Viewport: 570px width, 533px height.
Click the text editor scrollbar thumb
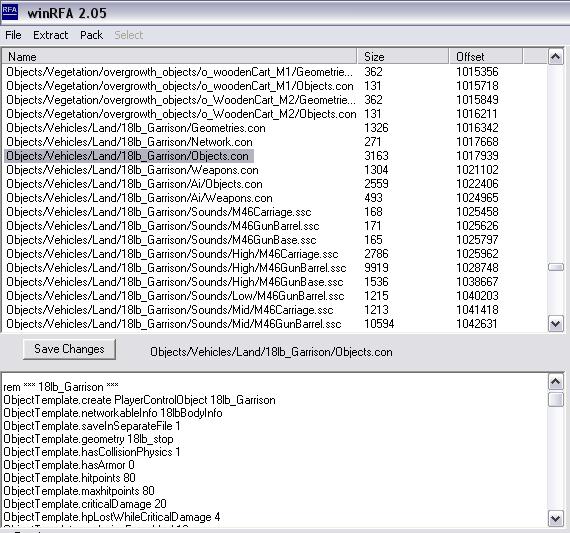[x=555, y=399]
